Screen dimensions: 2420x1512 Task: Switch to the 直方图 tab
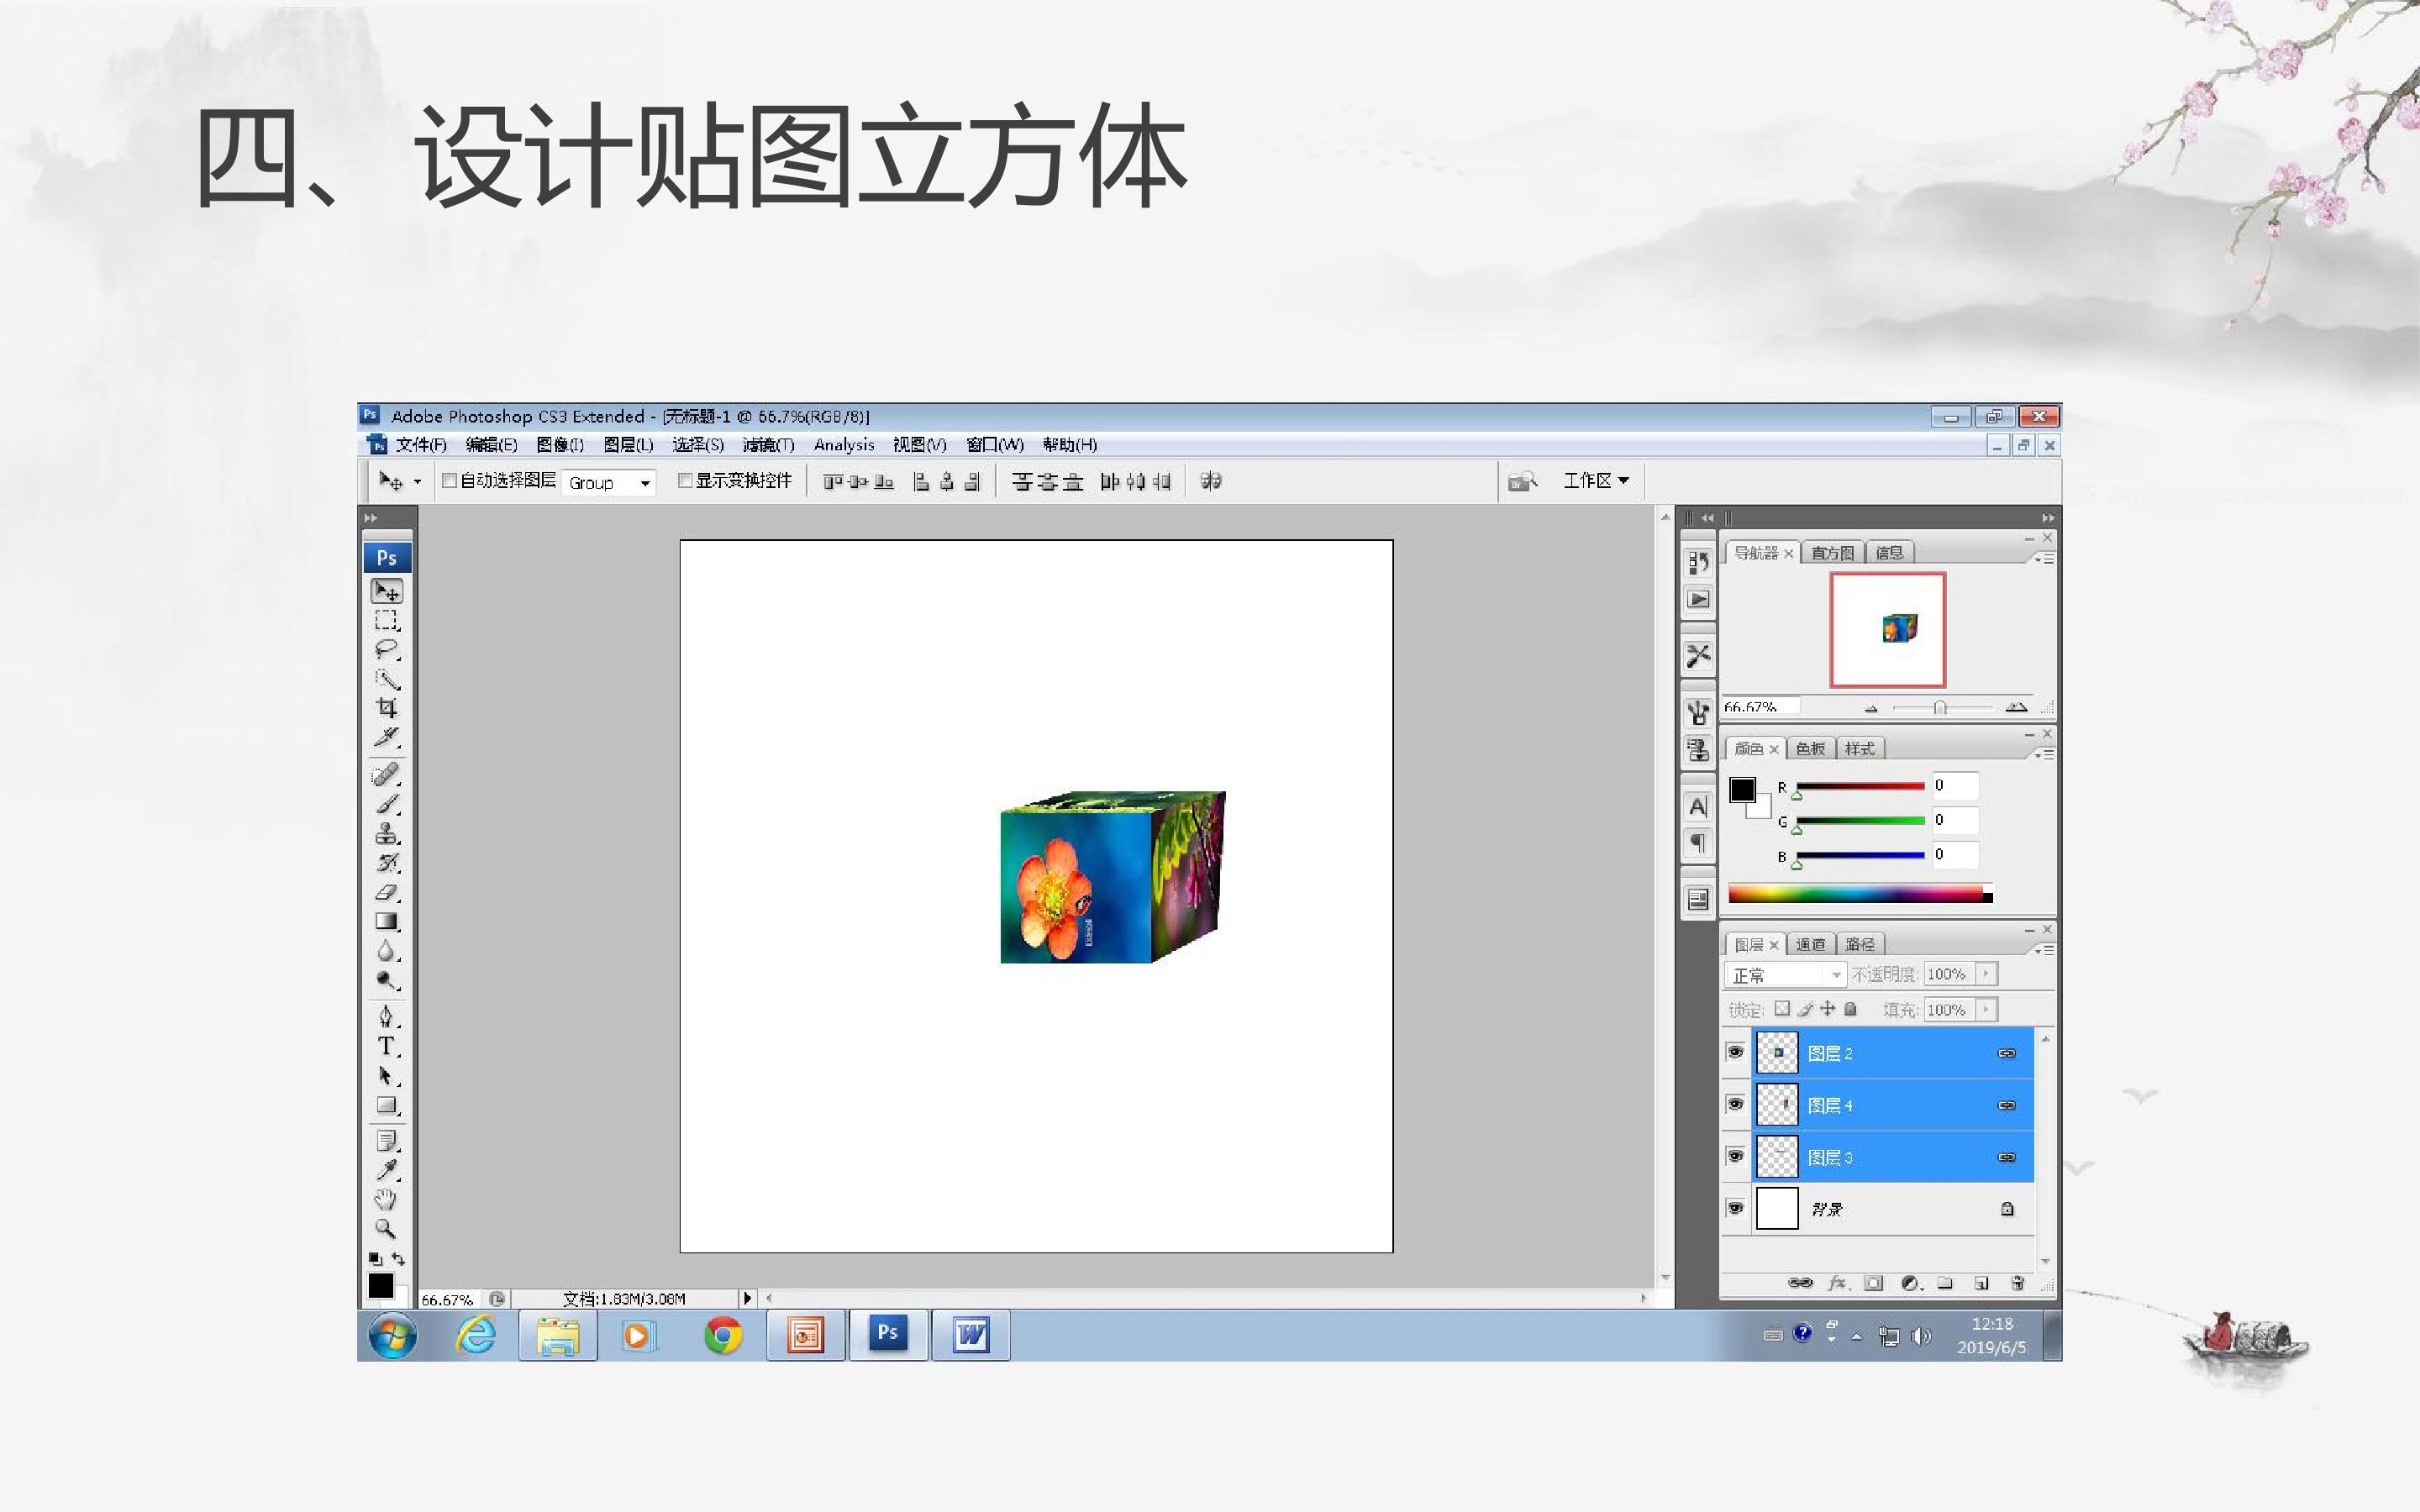1832,553
